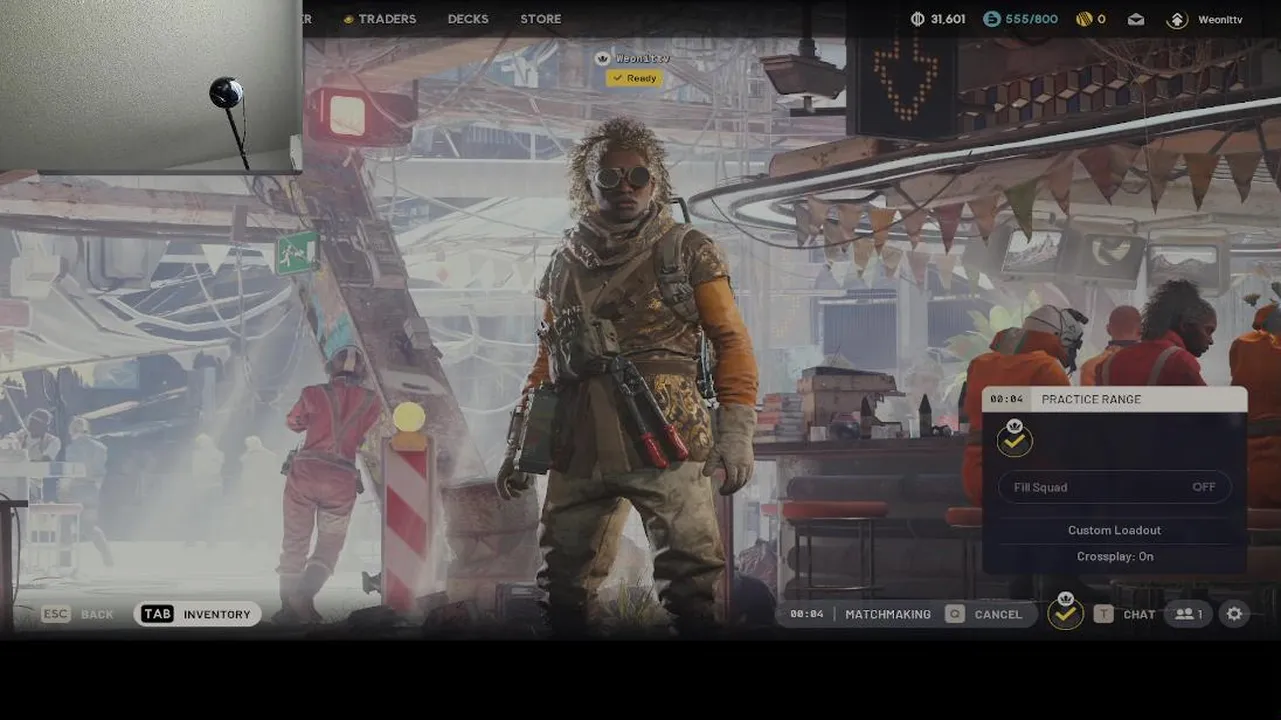Open the Weonittv profile rank icon

[1177, 19]
